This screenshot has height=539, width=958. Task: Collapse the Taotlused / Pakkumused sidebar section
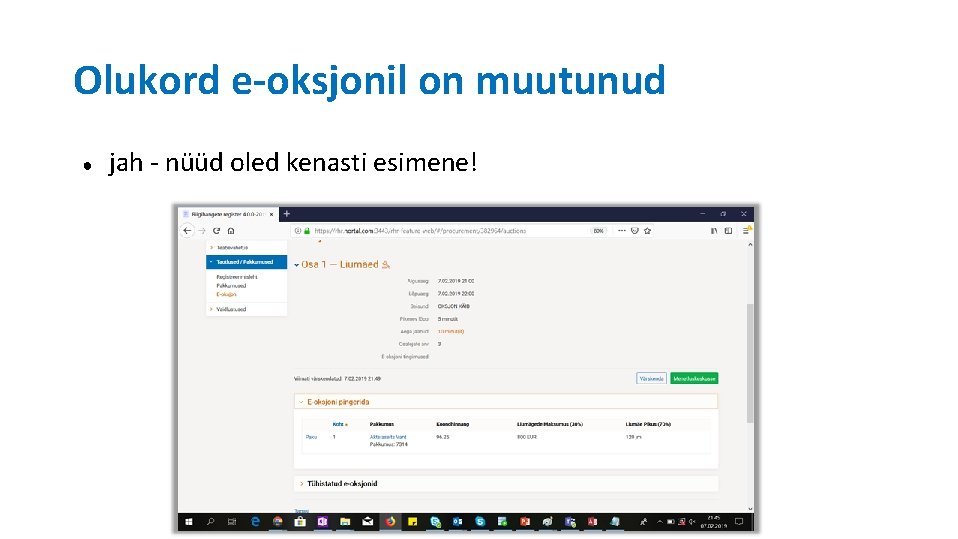pos(246,262)
